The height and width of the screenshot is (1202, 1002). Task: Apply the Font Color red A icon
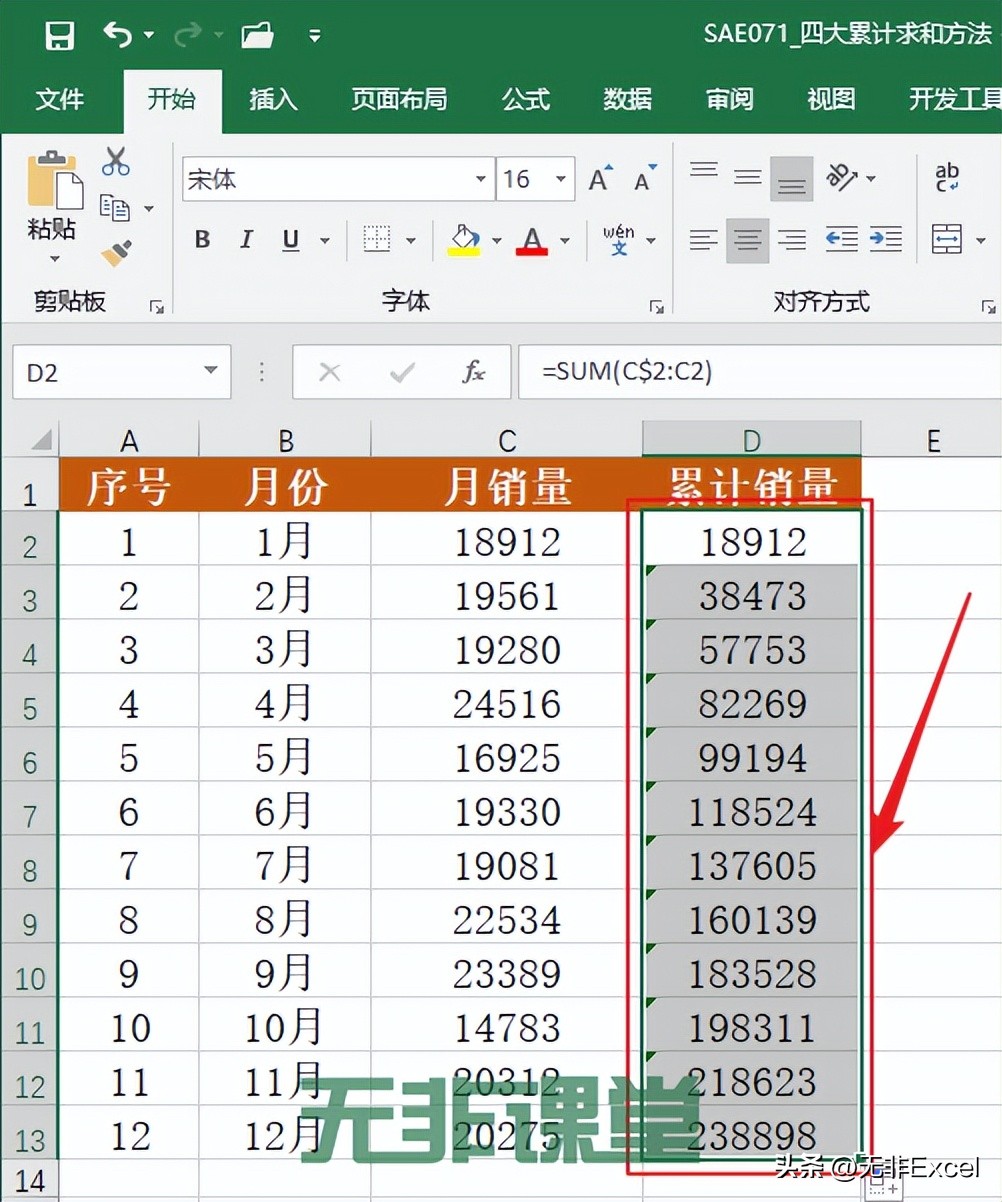click(x=533, y=240)
